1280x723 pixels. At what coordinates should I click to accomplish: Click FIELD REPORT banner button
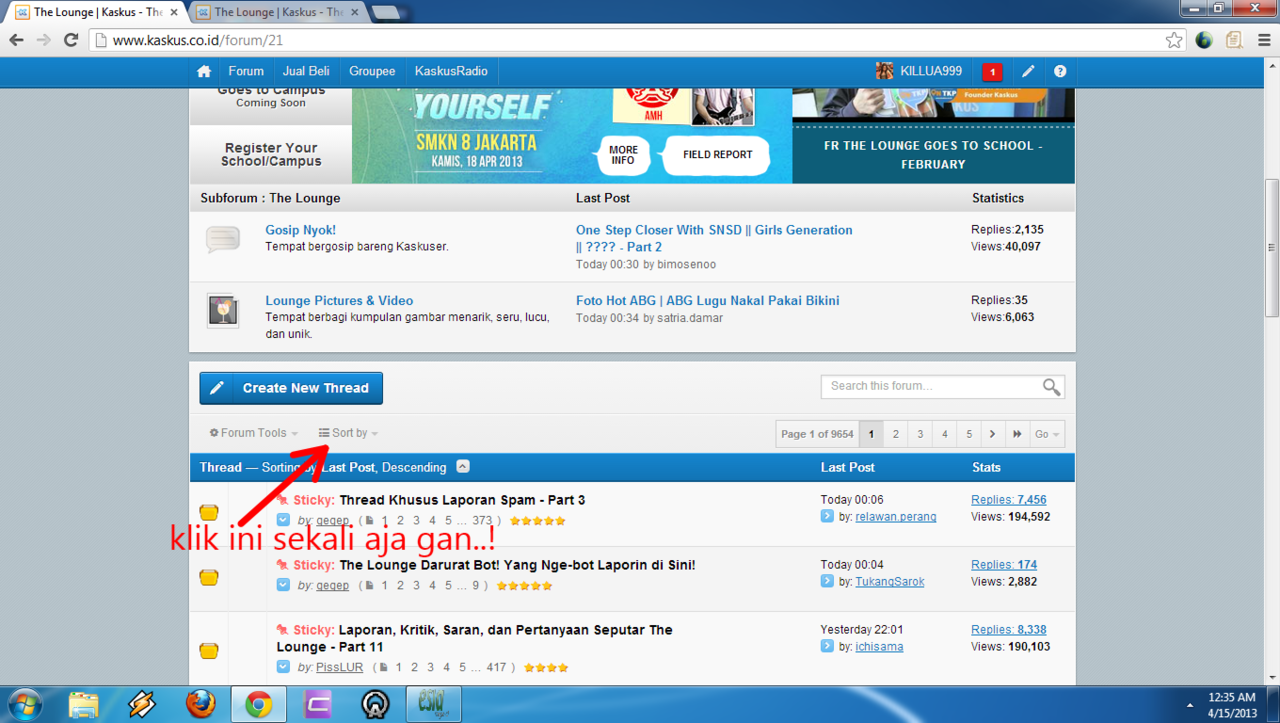[x=717, y=155]
